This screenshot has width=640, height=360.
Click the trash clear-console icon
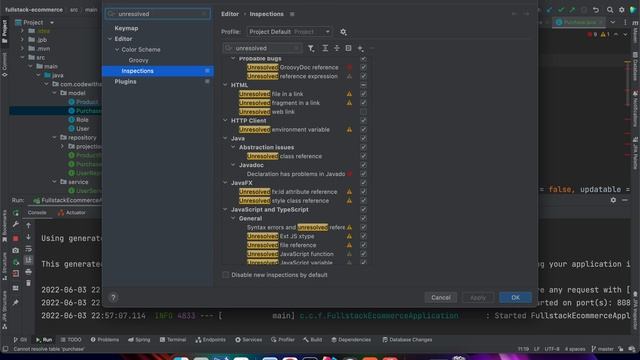29,283
